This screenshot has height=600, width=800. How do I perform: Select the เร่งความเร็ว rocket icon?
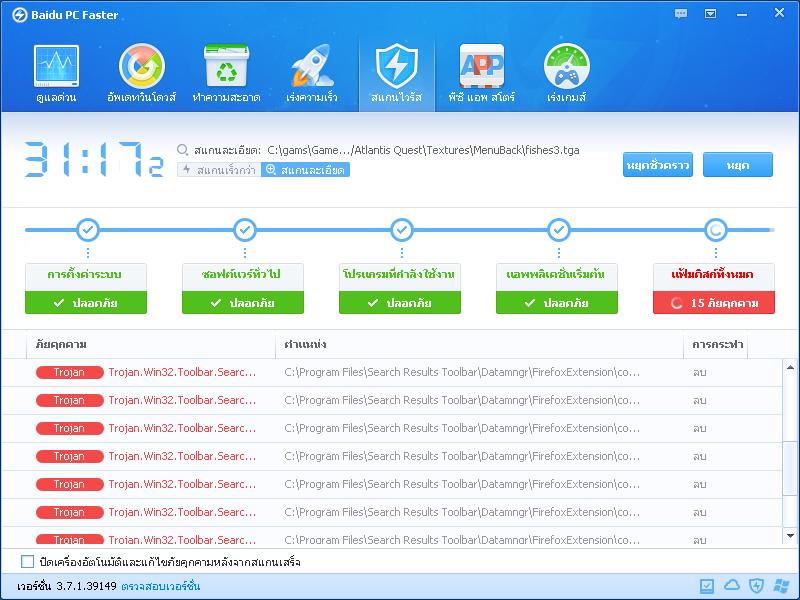(x=311, y=68)
